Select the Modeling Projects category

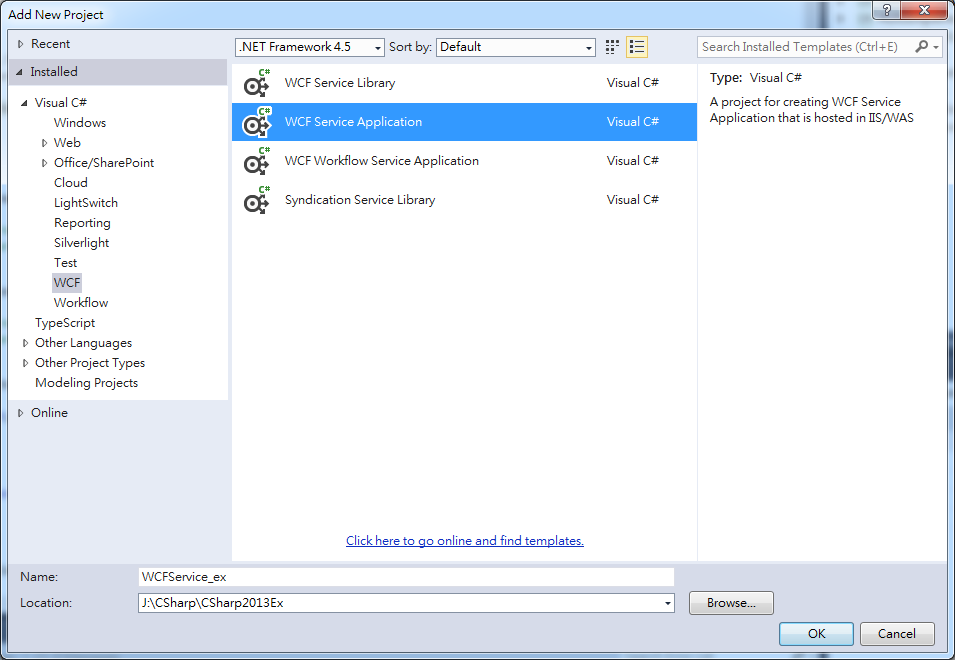click(86, 382)
